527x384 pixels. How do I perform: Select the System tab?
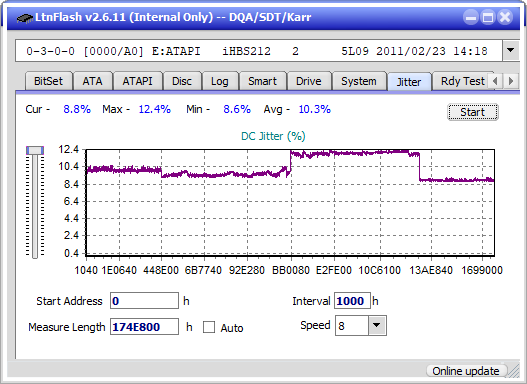tap(359, 81)
